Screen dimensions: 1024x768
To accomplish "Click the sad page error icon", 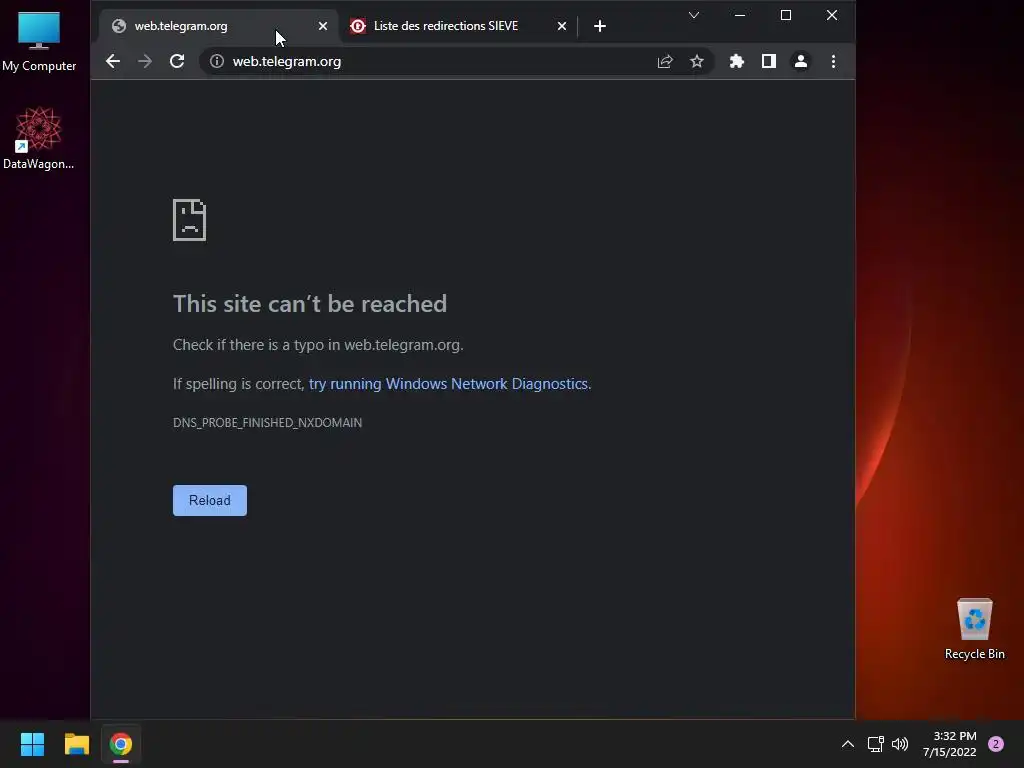I will point(189,220).
